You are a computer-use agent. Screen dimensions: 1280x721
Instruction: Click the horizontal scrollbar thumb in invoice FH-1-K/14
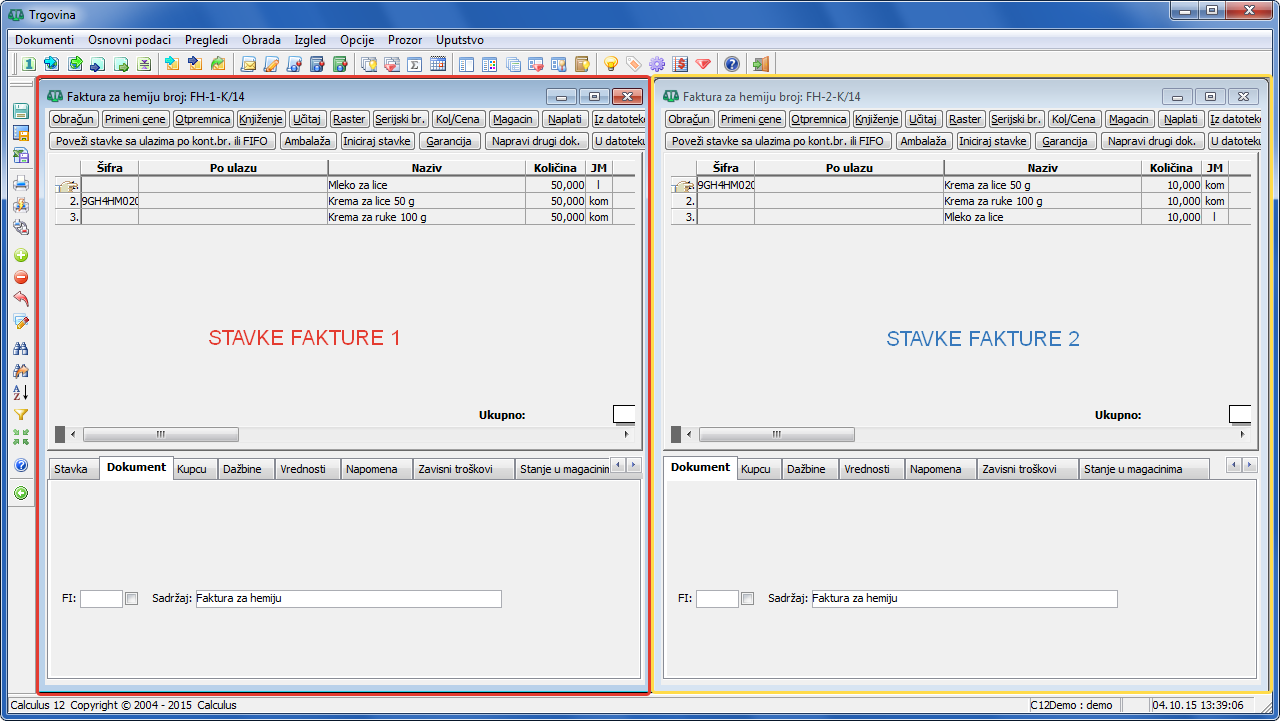(161, 435)
